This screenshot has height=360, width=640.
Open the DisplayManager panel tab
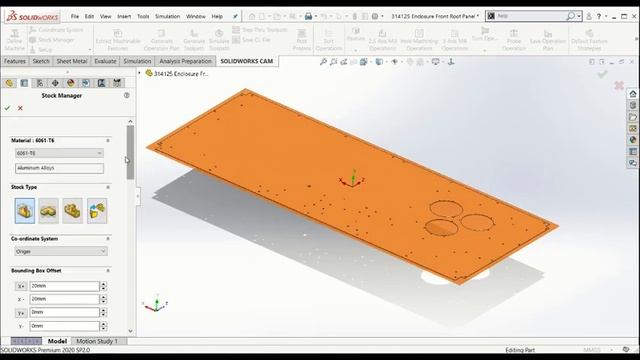pyautogui.click(x=71, y=83)
